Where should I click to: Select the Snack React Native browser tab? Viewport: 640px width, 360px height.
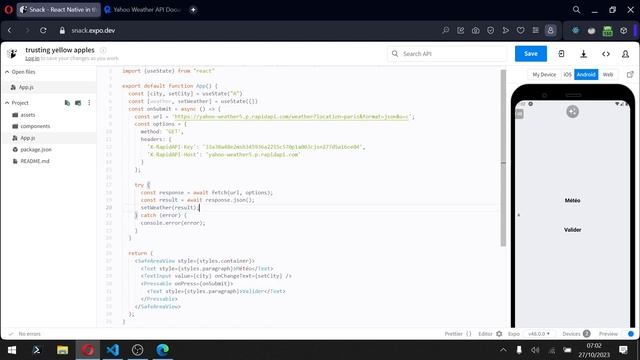click(58, 9)
